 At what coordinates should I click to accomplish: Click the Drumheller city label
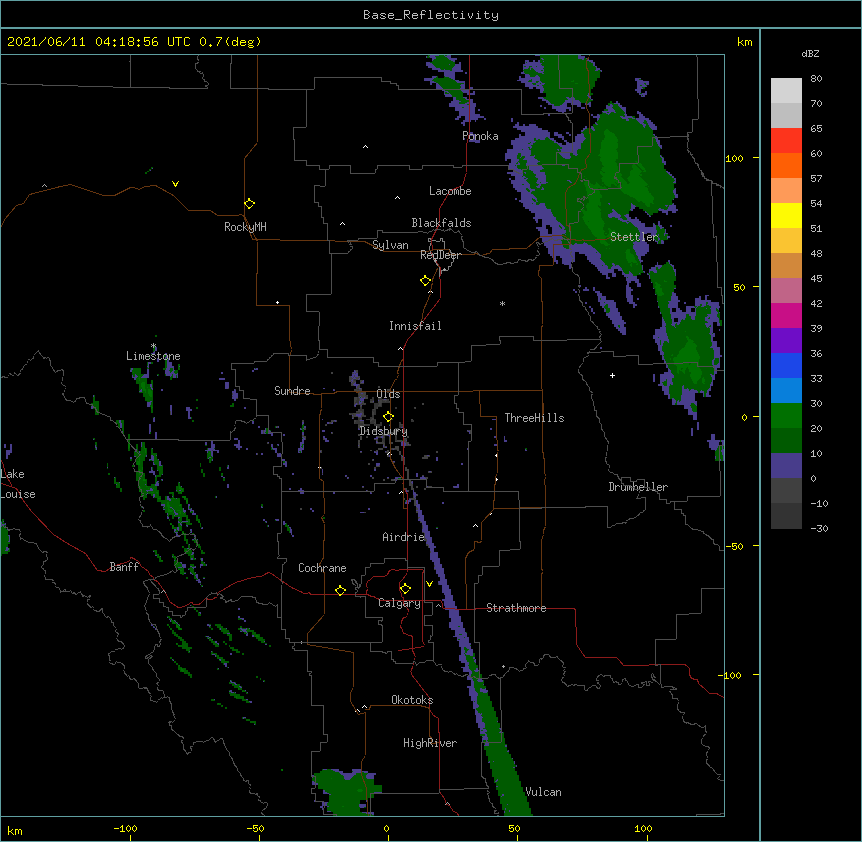[x=638, y=487]
